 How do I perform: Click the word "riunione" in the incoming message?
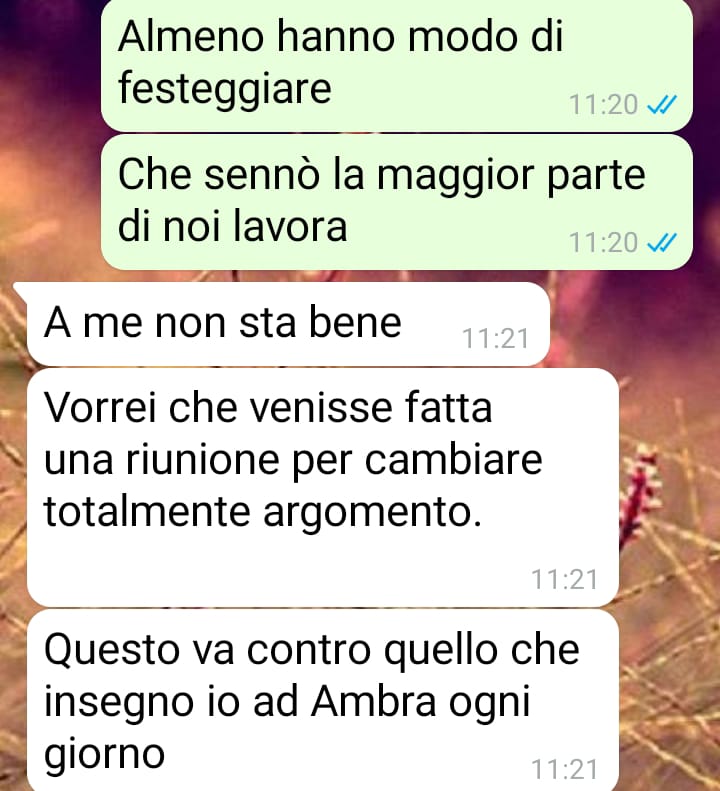click(x=202, y=460)
